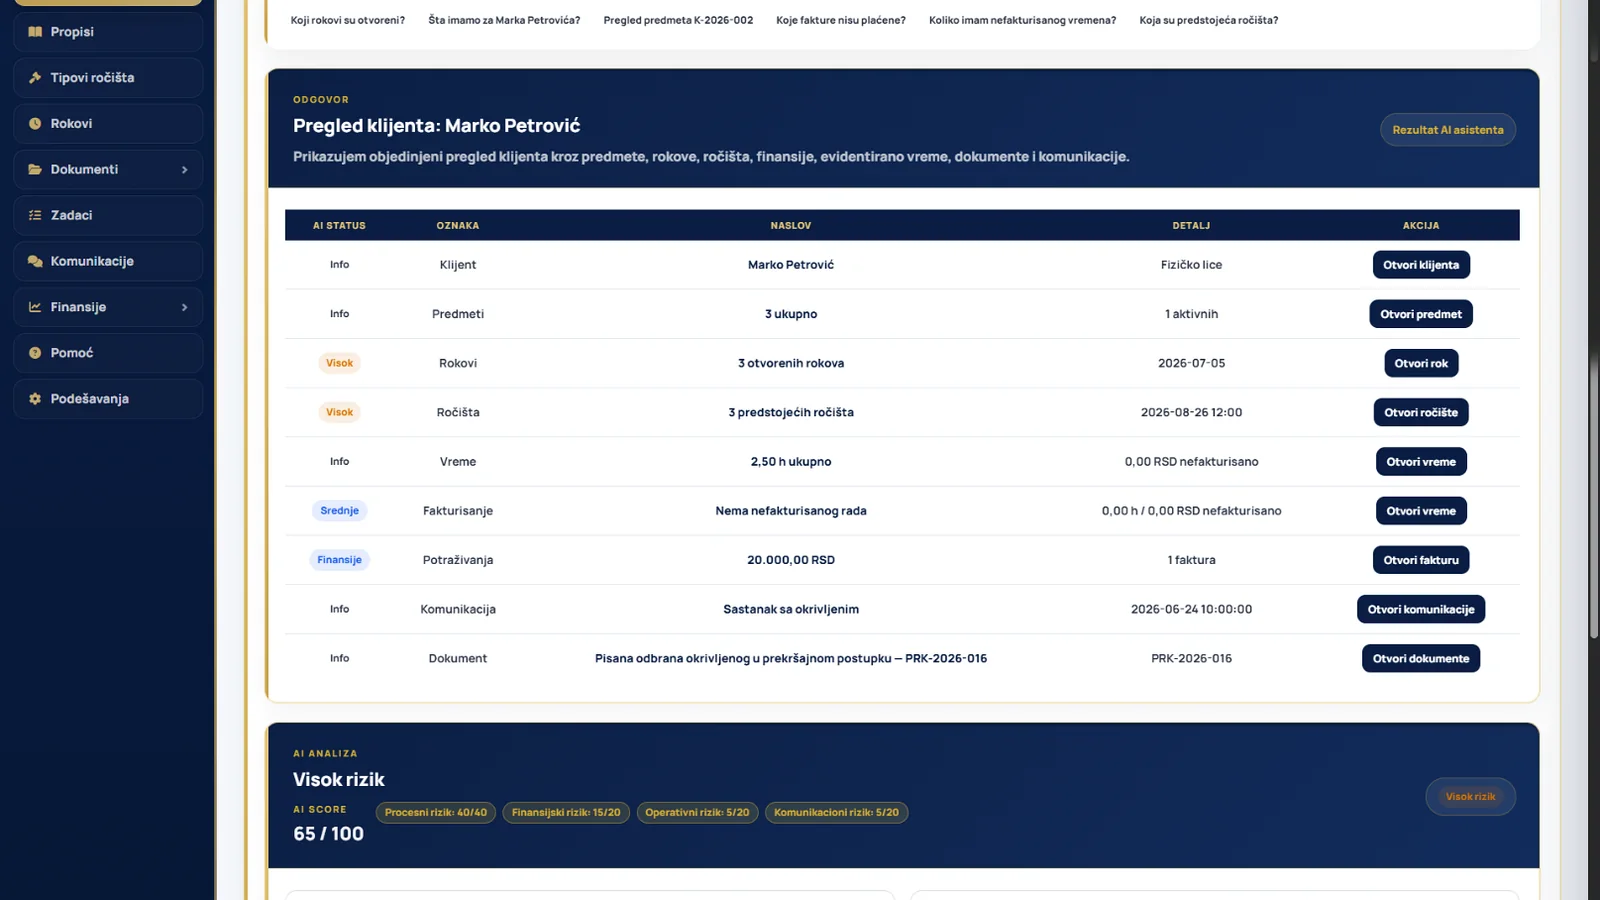Click the '3 otvorenih rokova' cell

click(791, 363)
